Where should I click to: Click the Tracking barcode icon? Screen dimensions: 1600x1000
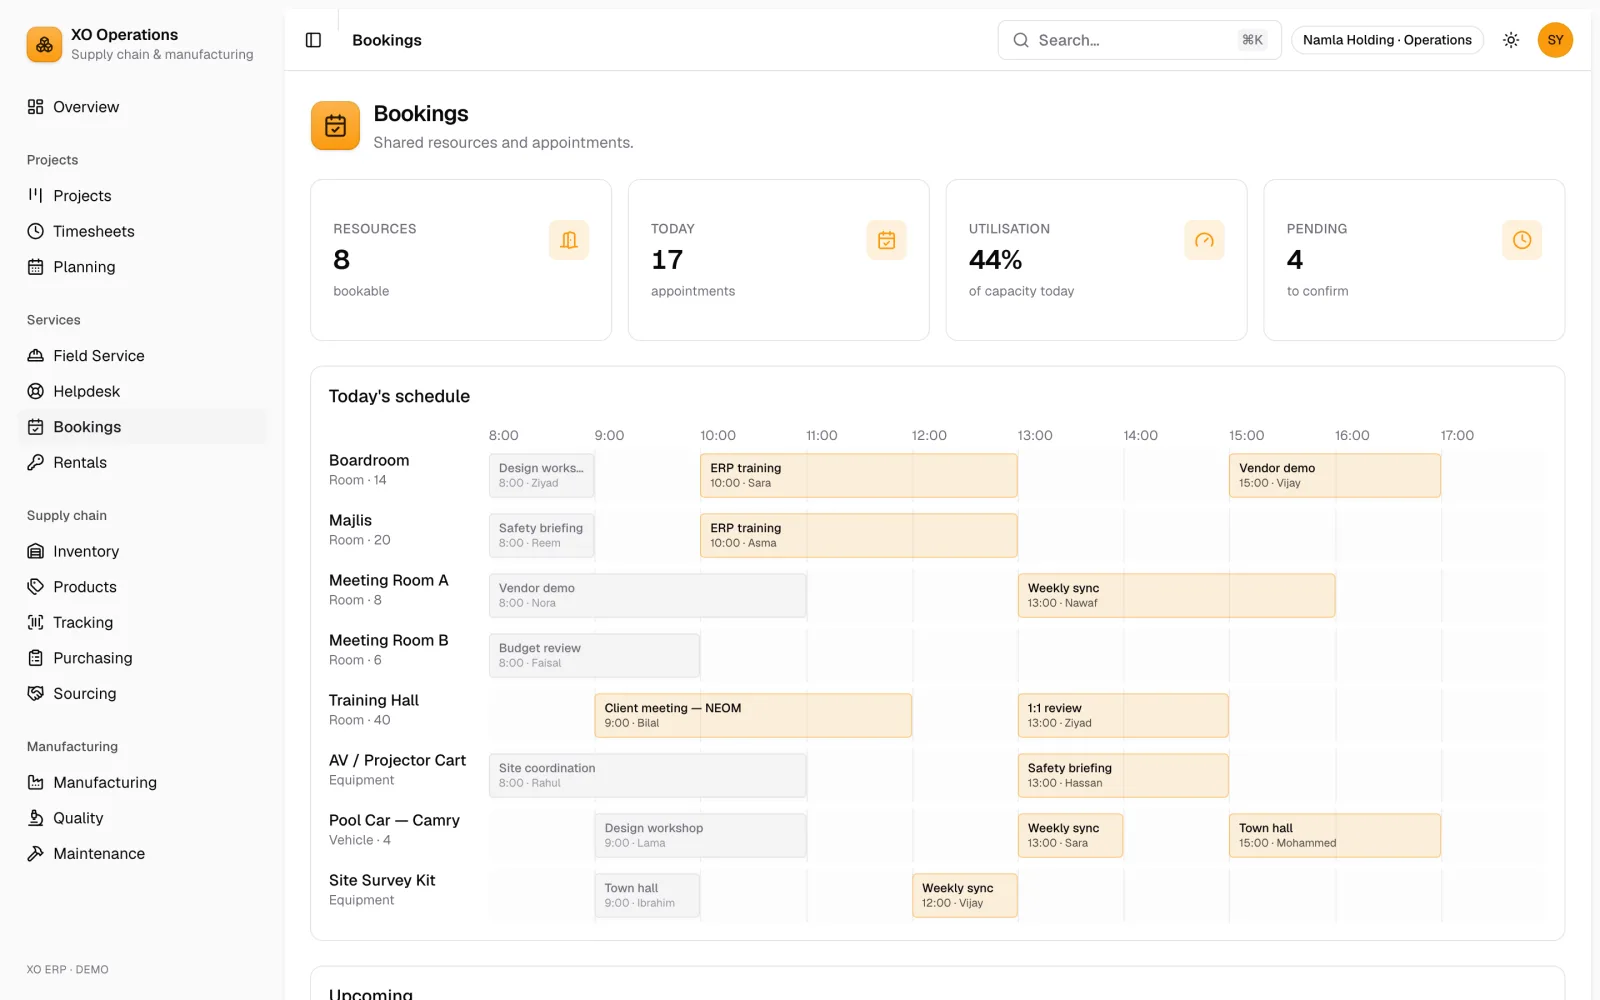click(36, 622)
